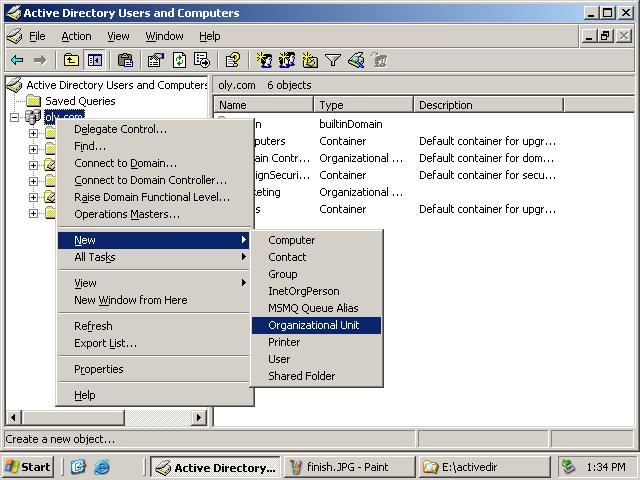Click the Find objects toolbar icon
Viewport: 640px width, 480px height.
click(x=356, y=60)
